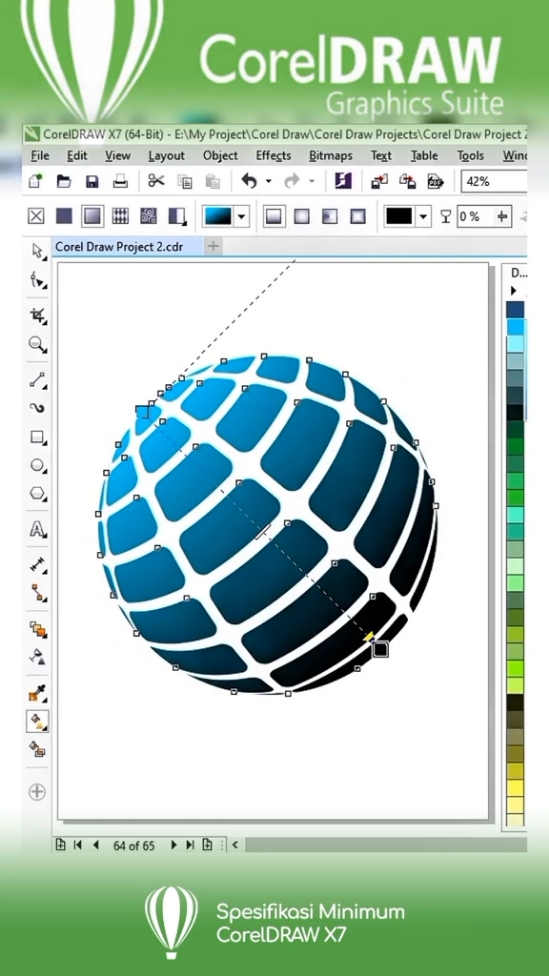The image size is (549, 976).
Task: Select the Zoom tool in toolbox
Action: pos(38,344)
